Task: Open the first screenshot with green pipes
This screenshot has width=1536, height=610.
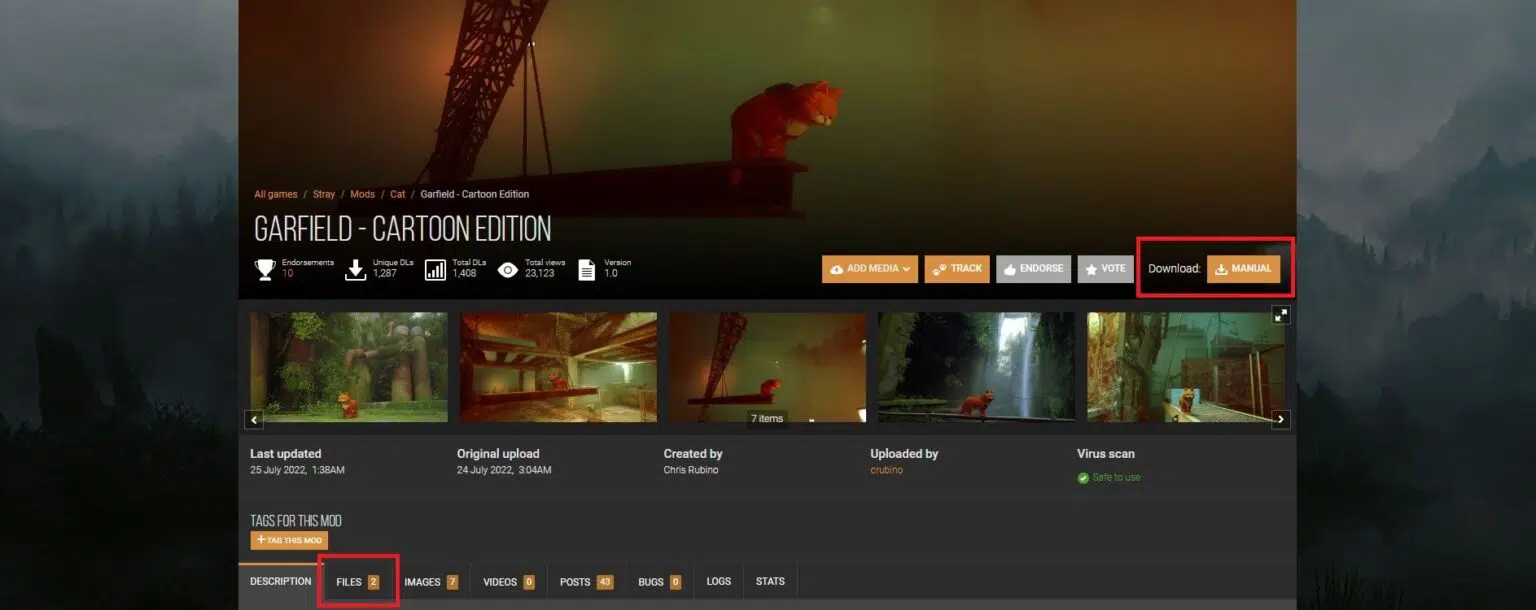Action: click(x=349, y=367)
